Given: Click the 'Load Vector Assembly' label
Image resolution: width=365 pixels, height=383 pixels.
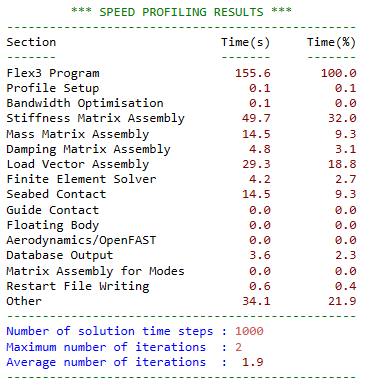Looking at the screenshot, I should point(78,164).
